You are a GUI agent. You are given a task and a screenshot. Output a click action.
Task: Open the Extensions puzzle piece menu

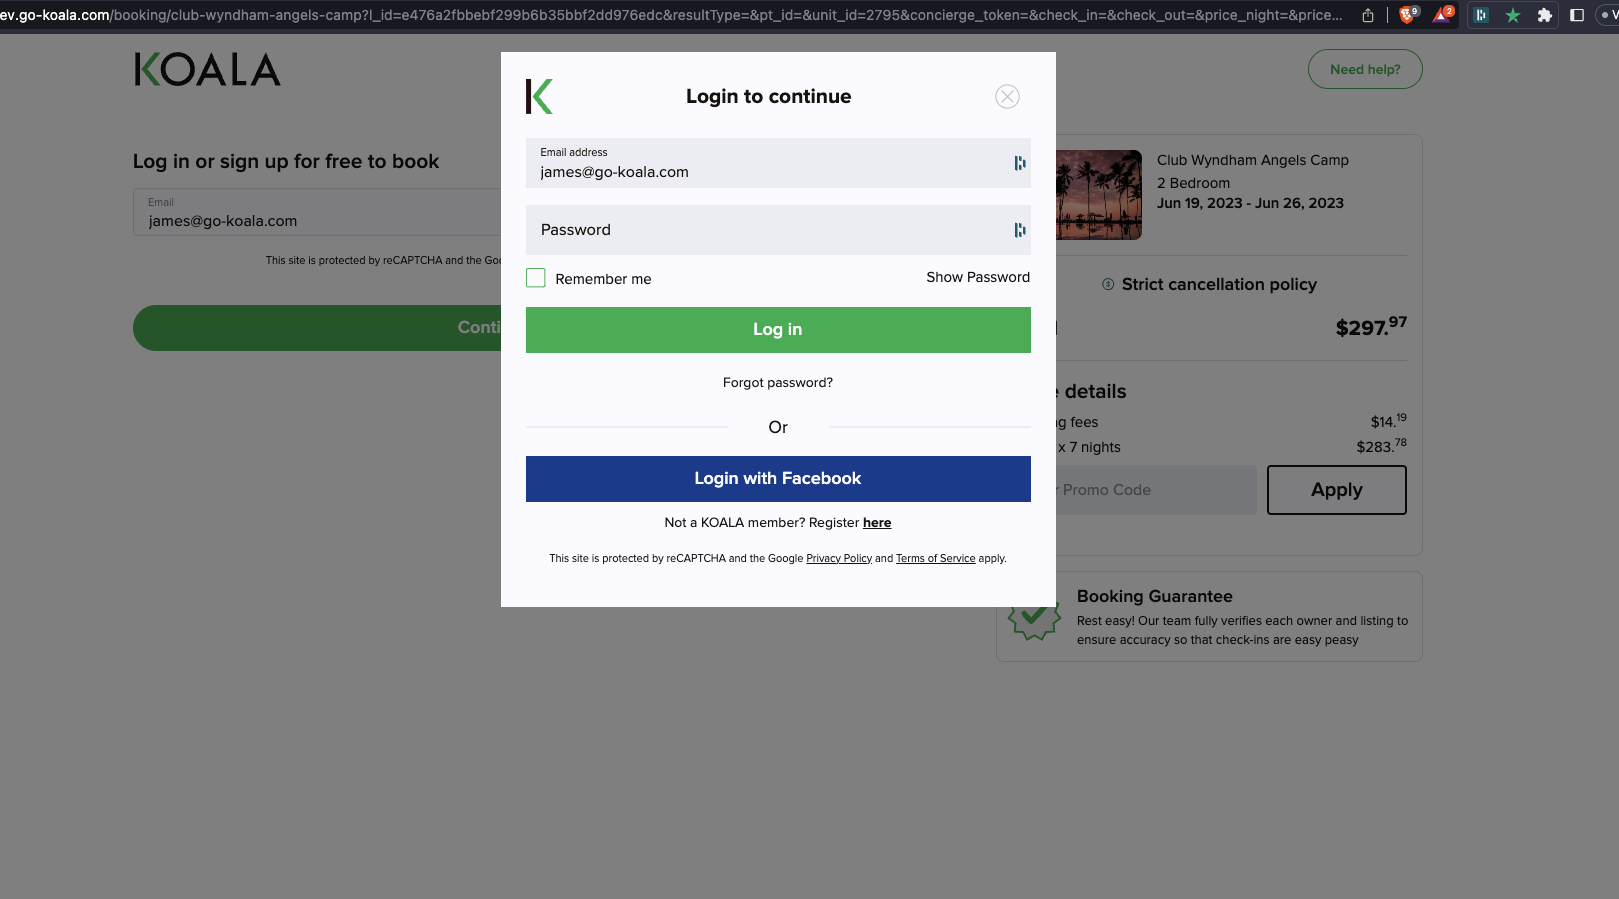click(x=1544, y=15)
